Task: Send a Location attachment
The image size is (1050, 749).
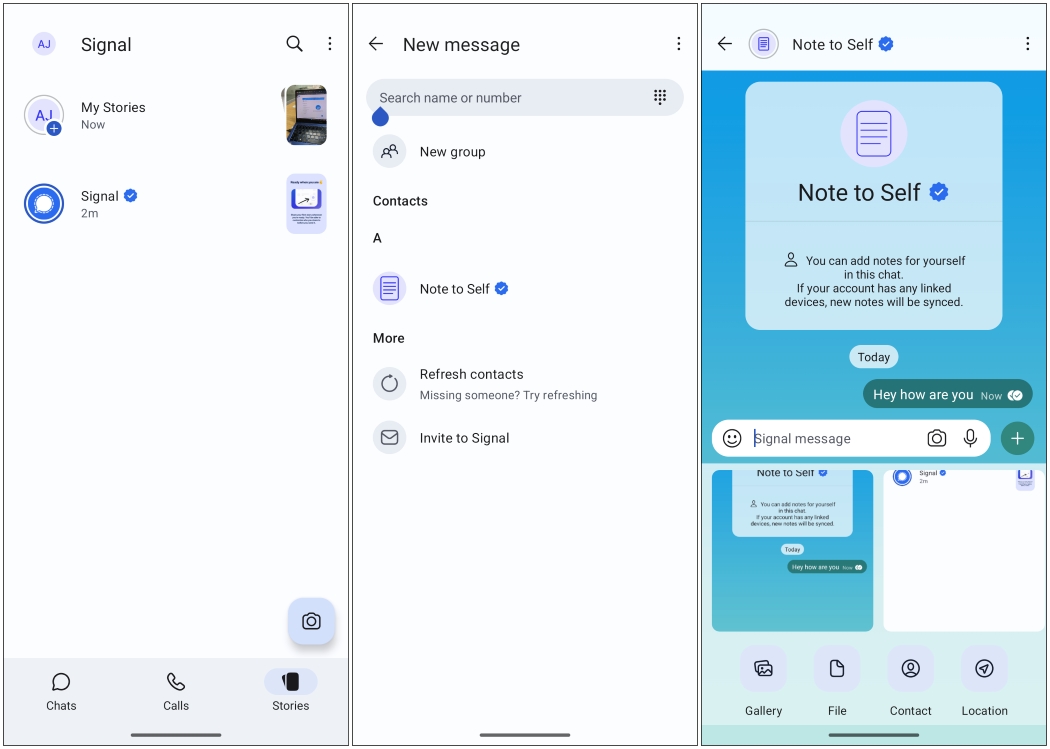Action: (984, 683)
